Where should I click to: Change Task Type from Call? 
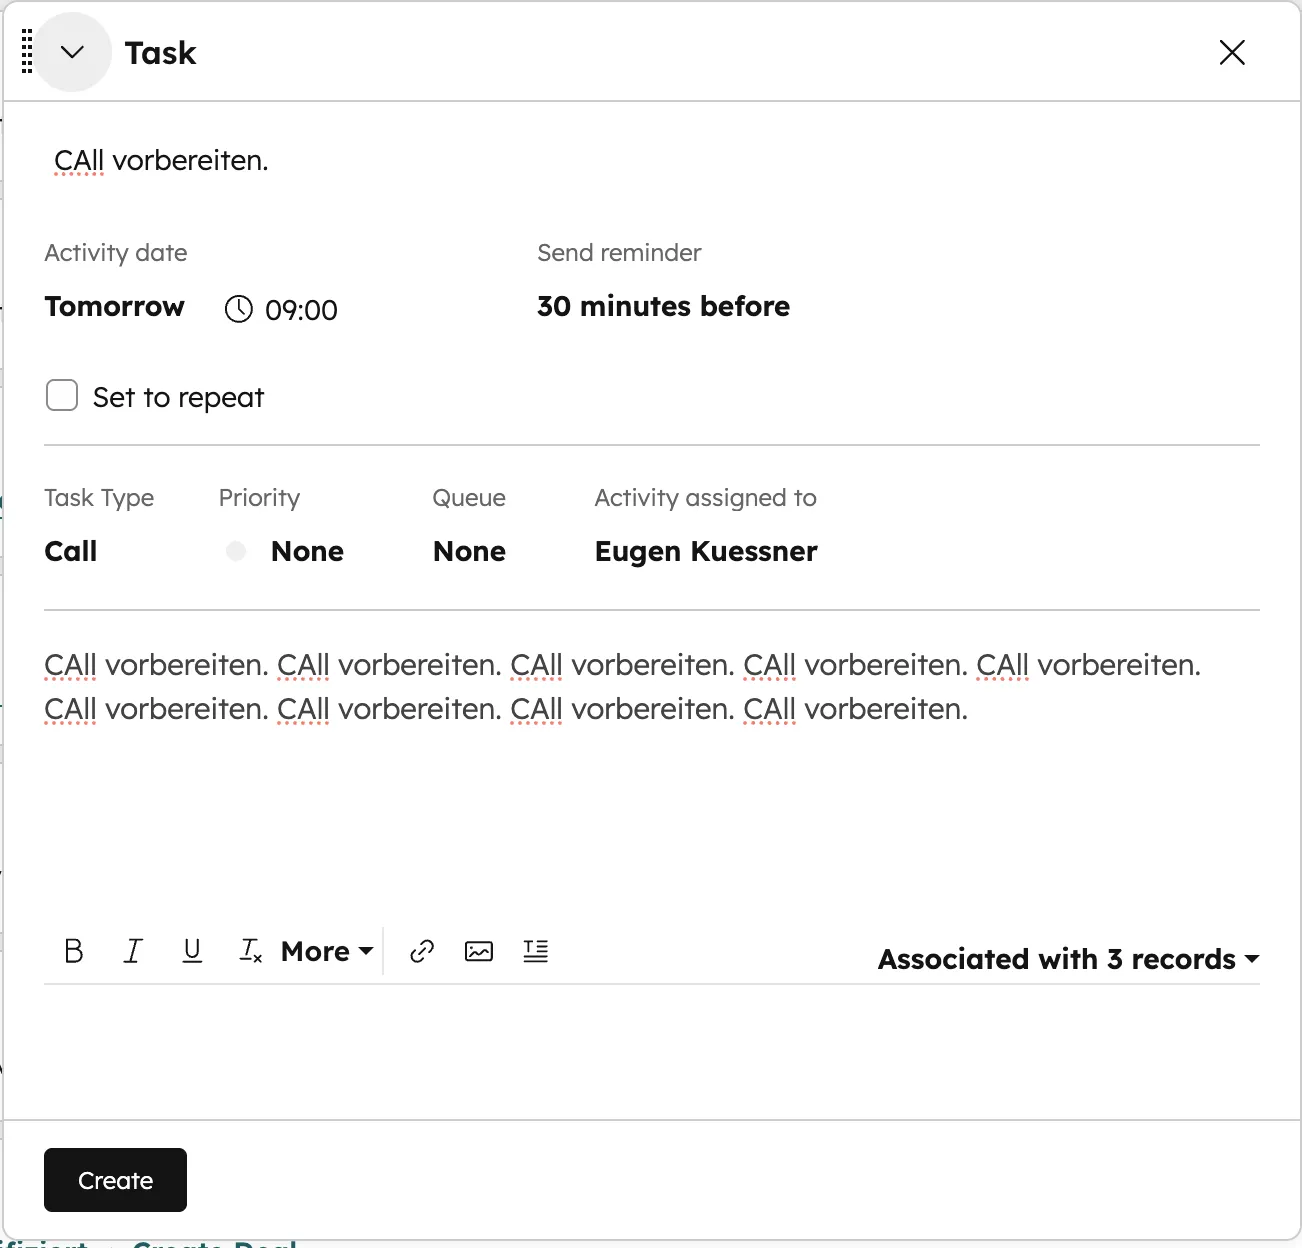(70, 551)
